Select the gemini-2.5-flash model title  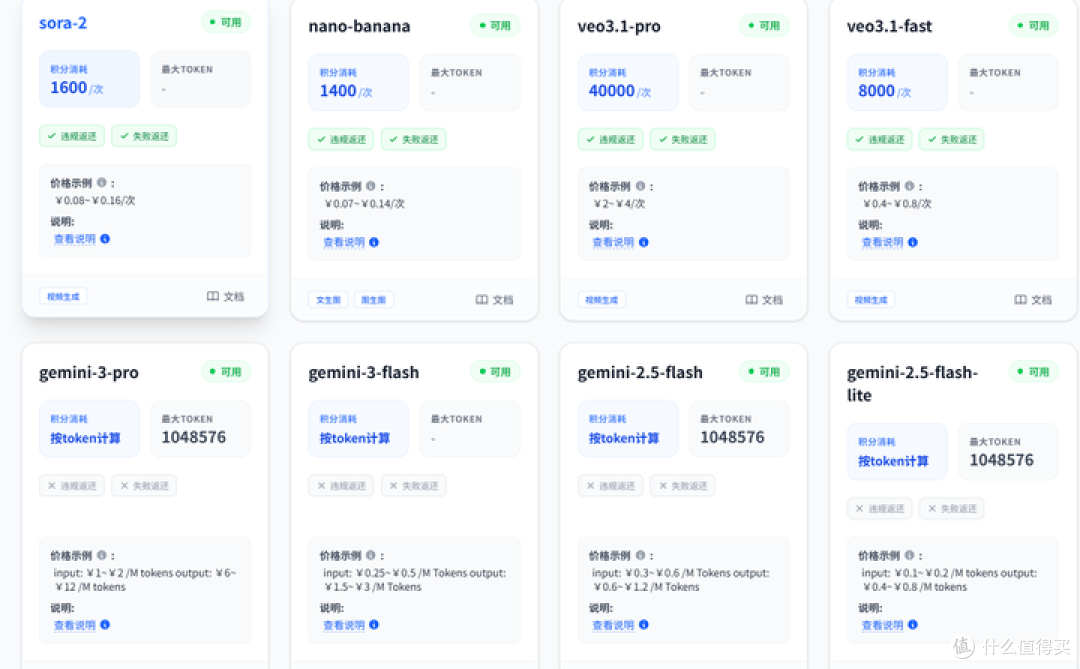[x=640, y=373]
